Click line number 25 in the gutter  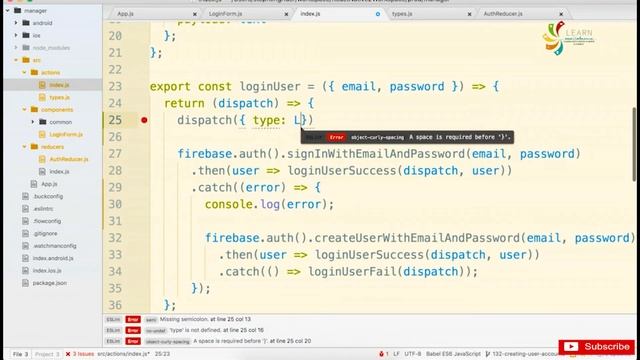point(115,120)
